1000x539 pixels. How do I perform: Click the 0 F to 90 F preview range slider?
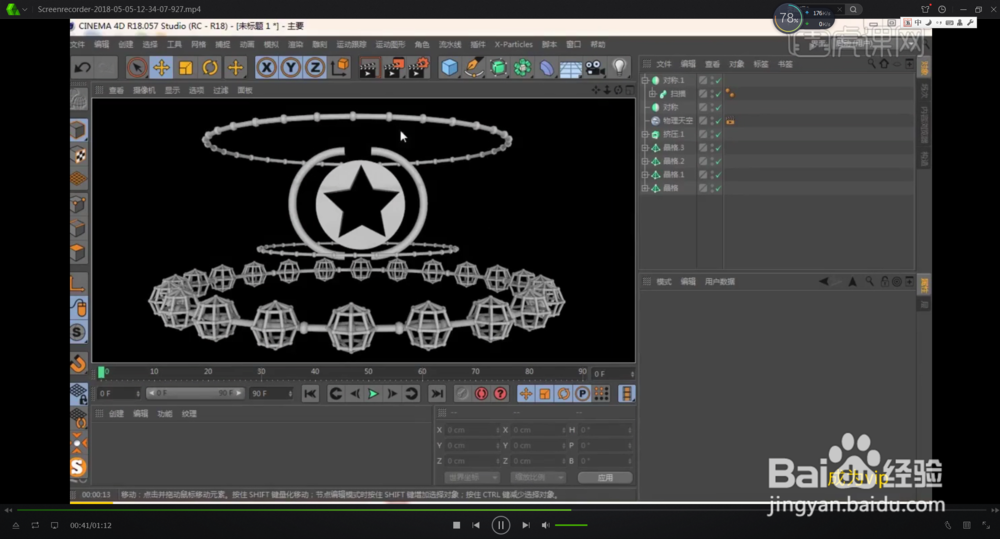click(x=195, y=394)
